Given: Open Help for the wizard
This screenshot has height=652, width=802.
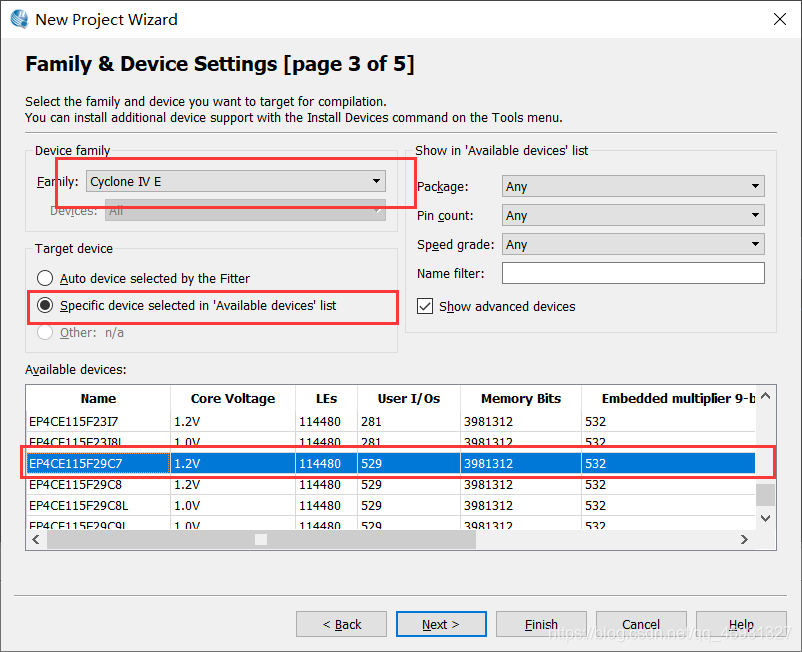Looking at the screenshot, I should [741, 624].
